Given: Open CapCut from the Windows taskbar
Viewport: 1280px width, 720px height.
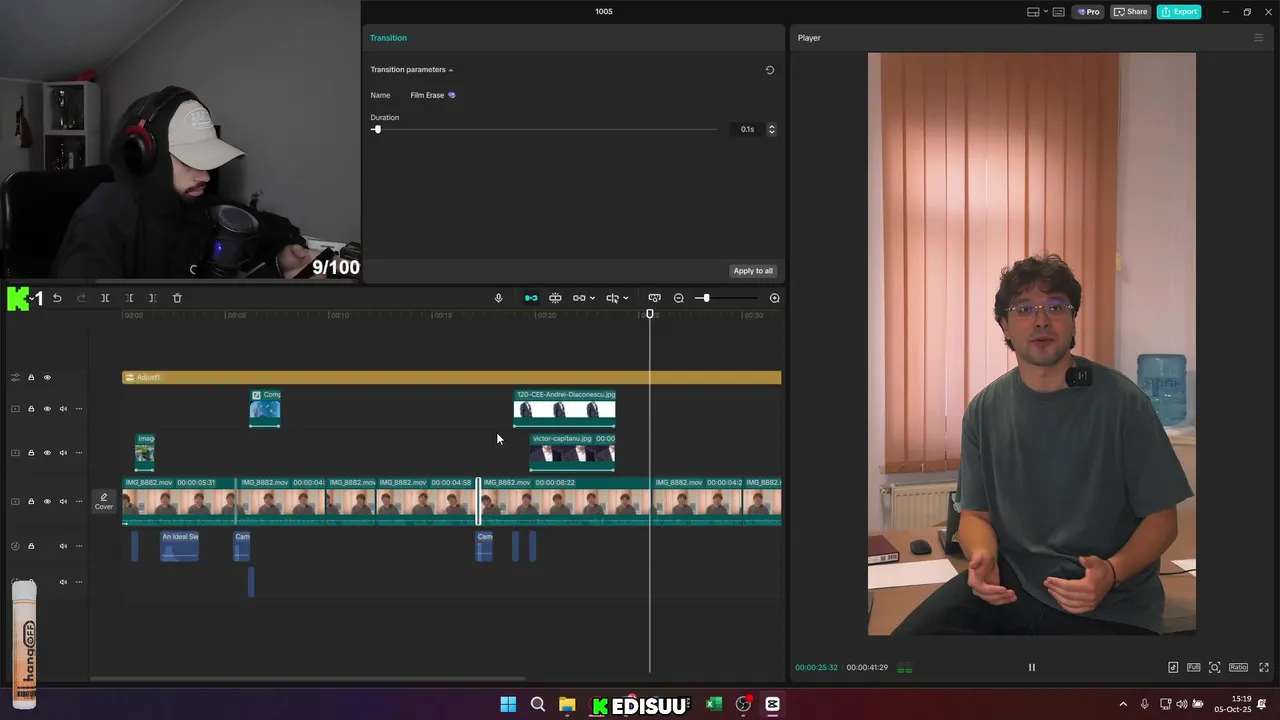Looking at the screenshot, I should (772, 704).
